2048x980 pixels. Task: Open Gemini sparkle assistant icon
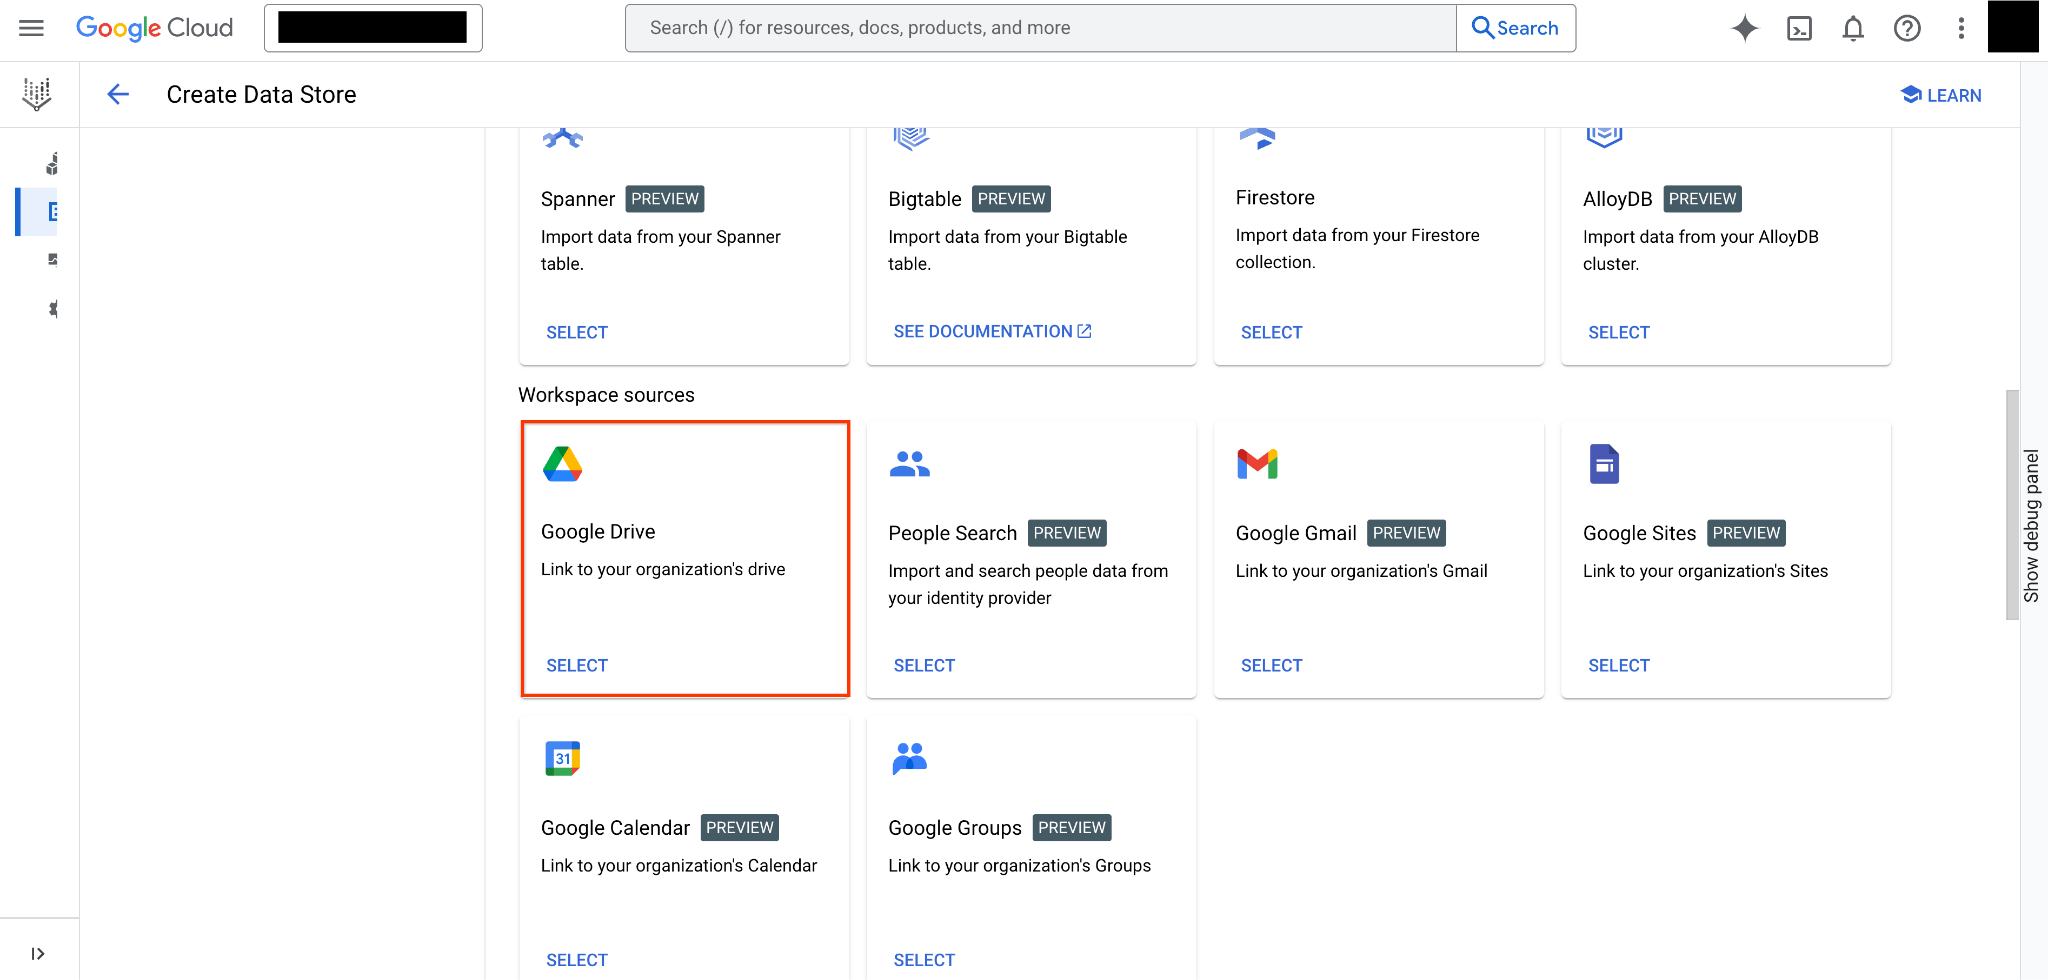(x=1745, y=28)
